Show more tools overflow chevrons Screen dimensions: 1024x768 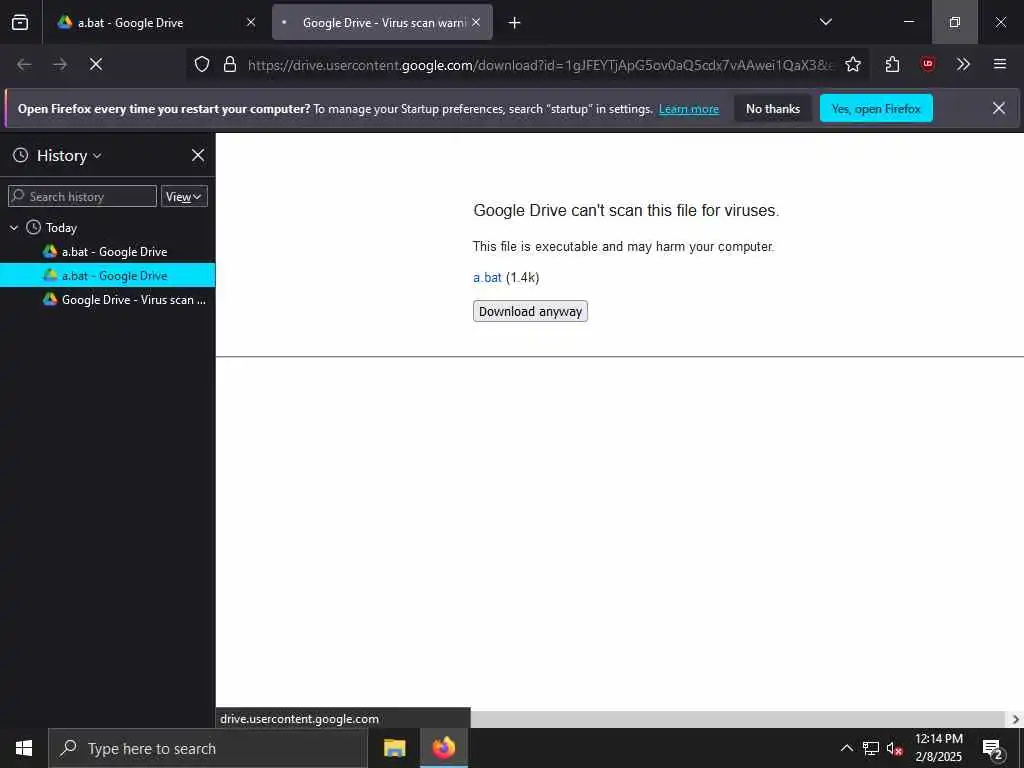[963, 64]
